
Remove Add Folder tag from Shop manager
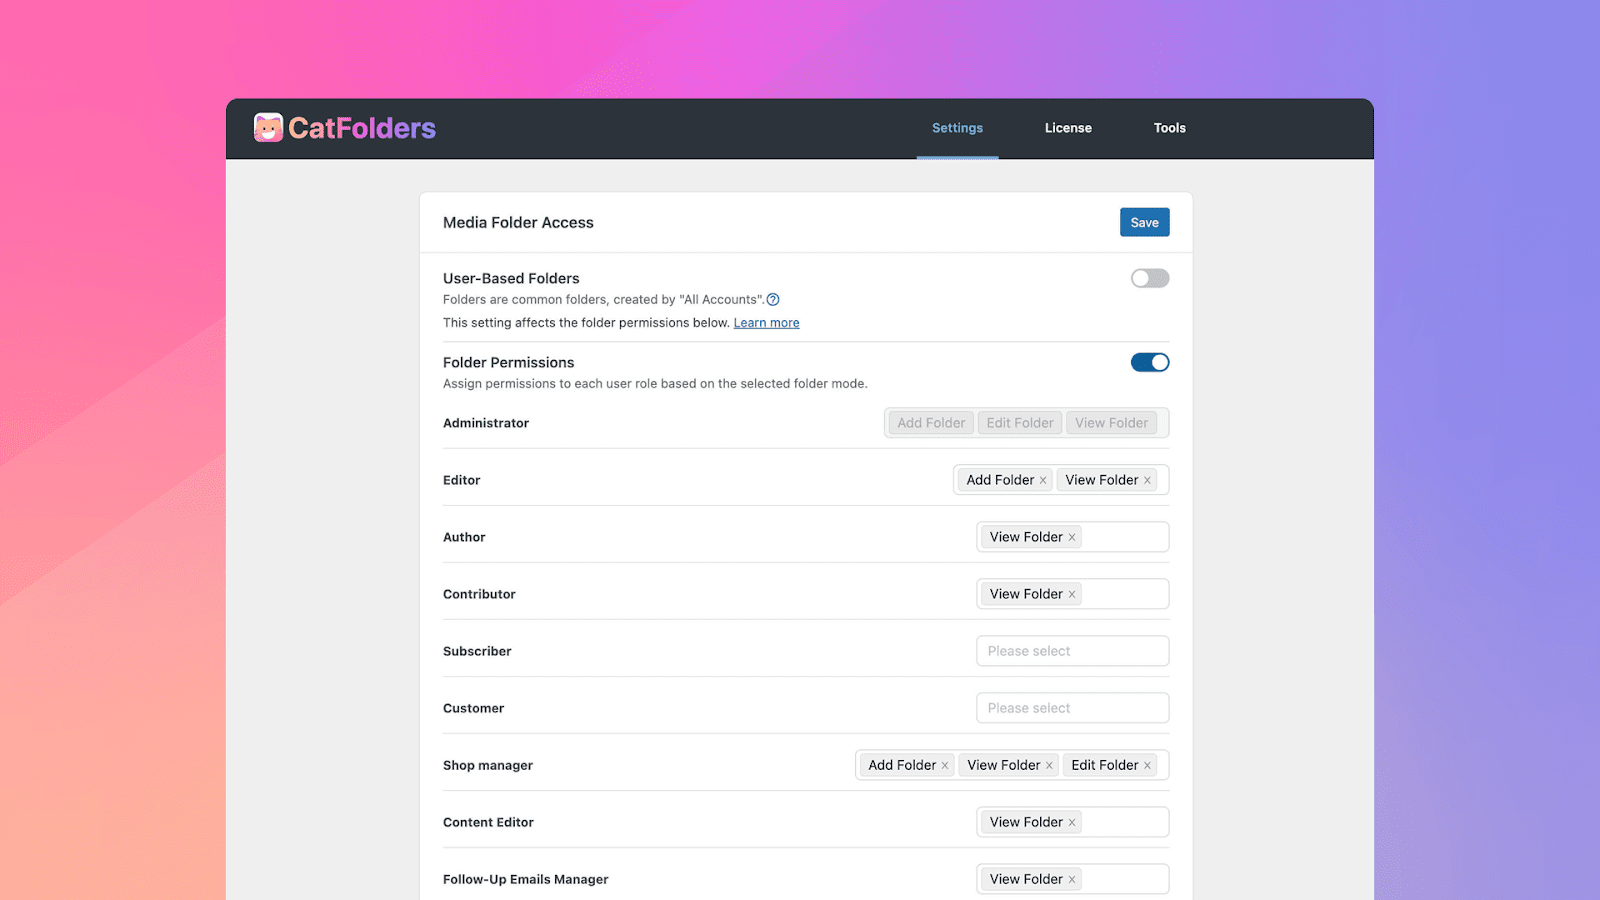(945, 766)
